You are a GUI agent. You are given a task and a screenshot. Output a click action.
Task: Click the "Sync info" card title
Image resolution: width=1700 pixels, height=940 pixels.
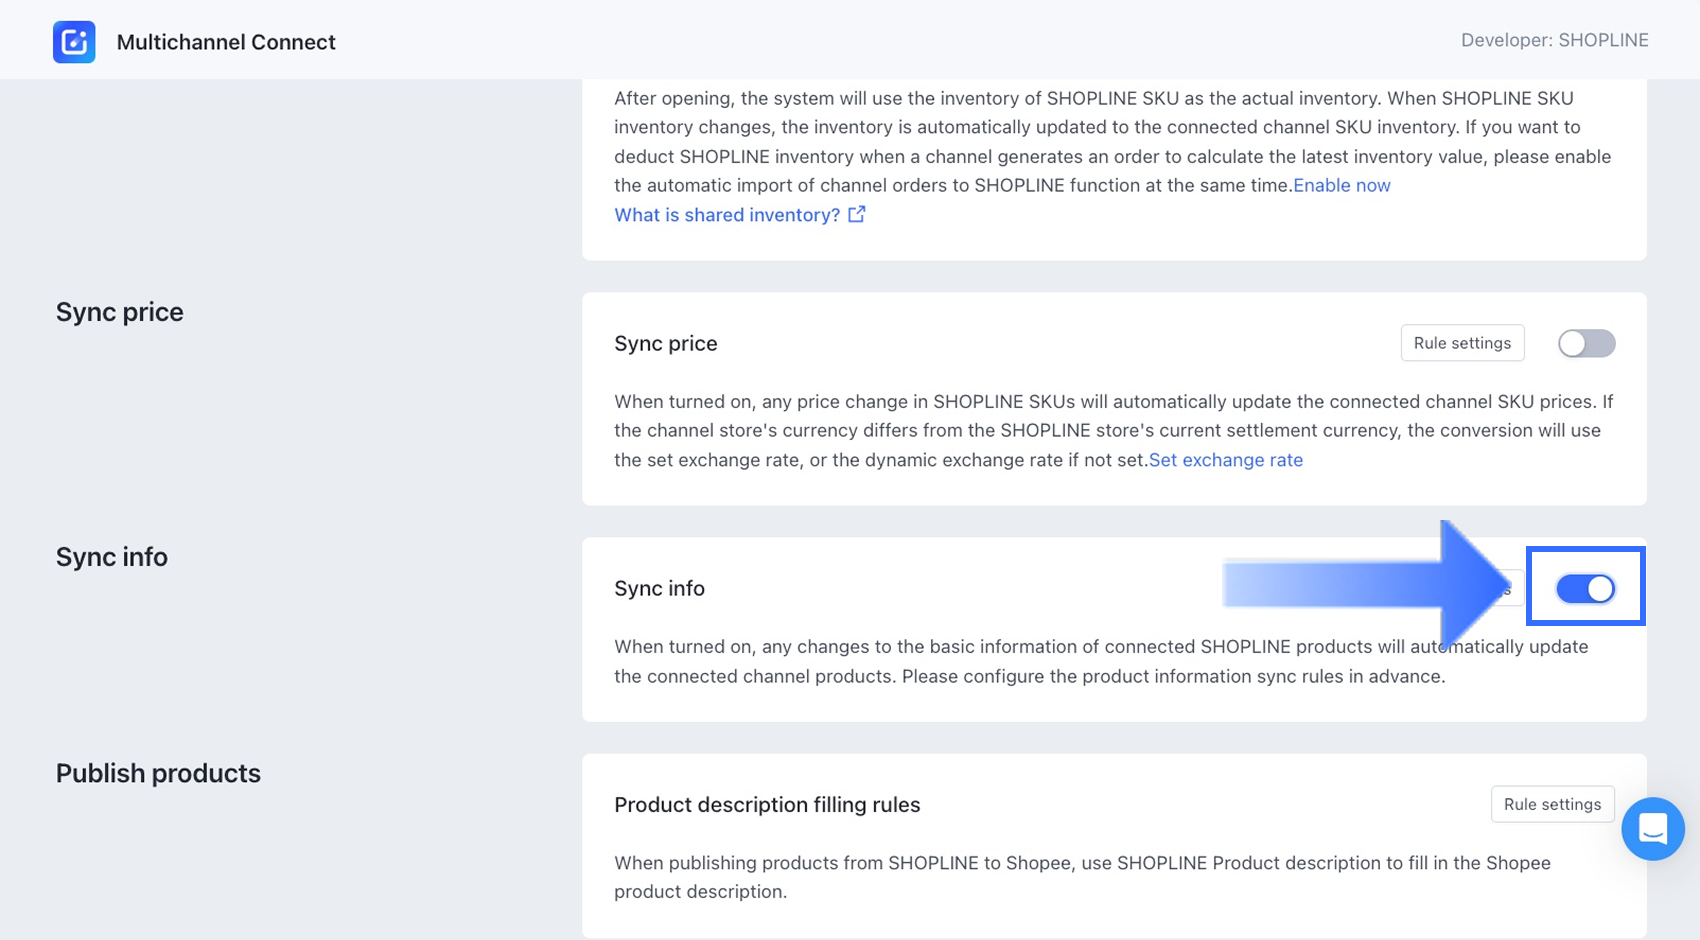coord(660,588)
